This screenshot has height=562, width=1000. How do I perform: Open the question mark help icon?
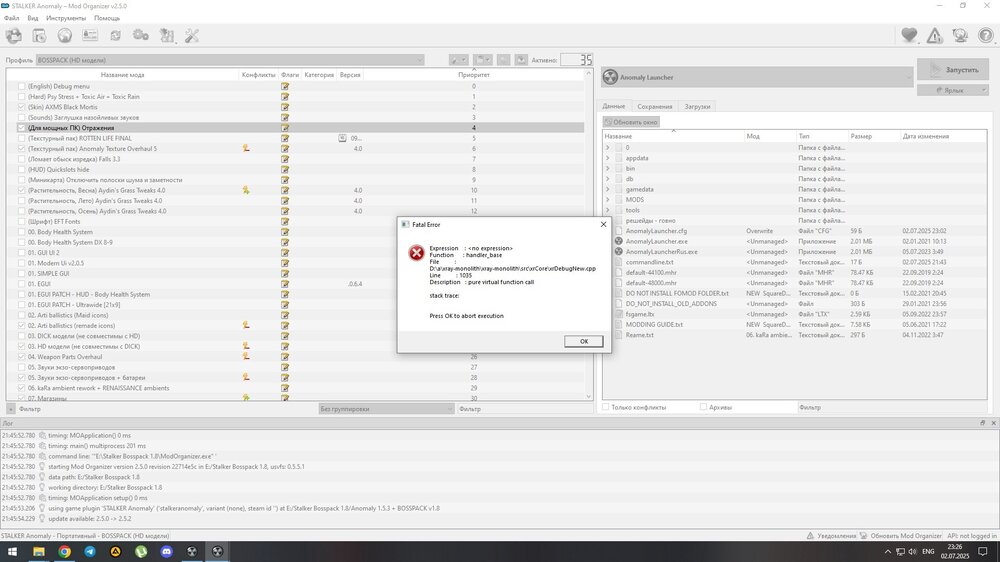986,36
